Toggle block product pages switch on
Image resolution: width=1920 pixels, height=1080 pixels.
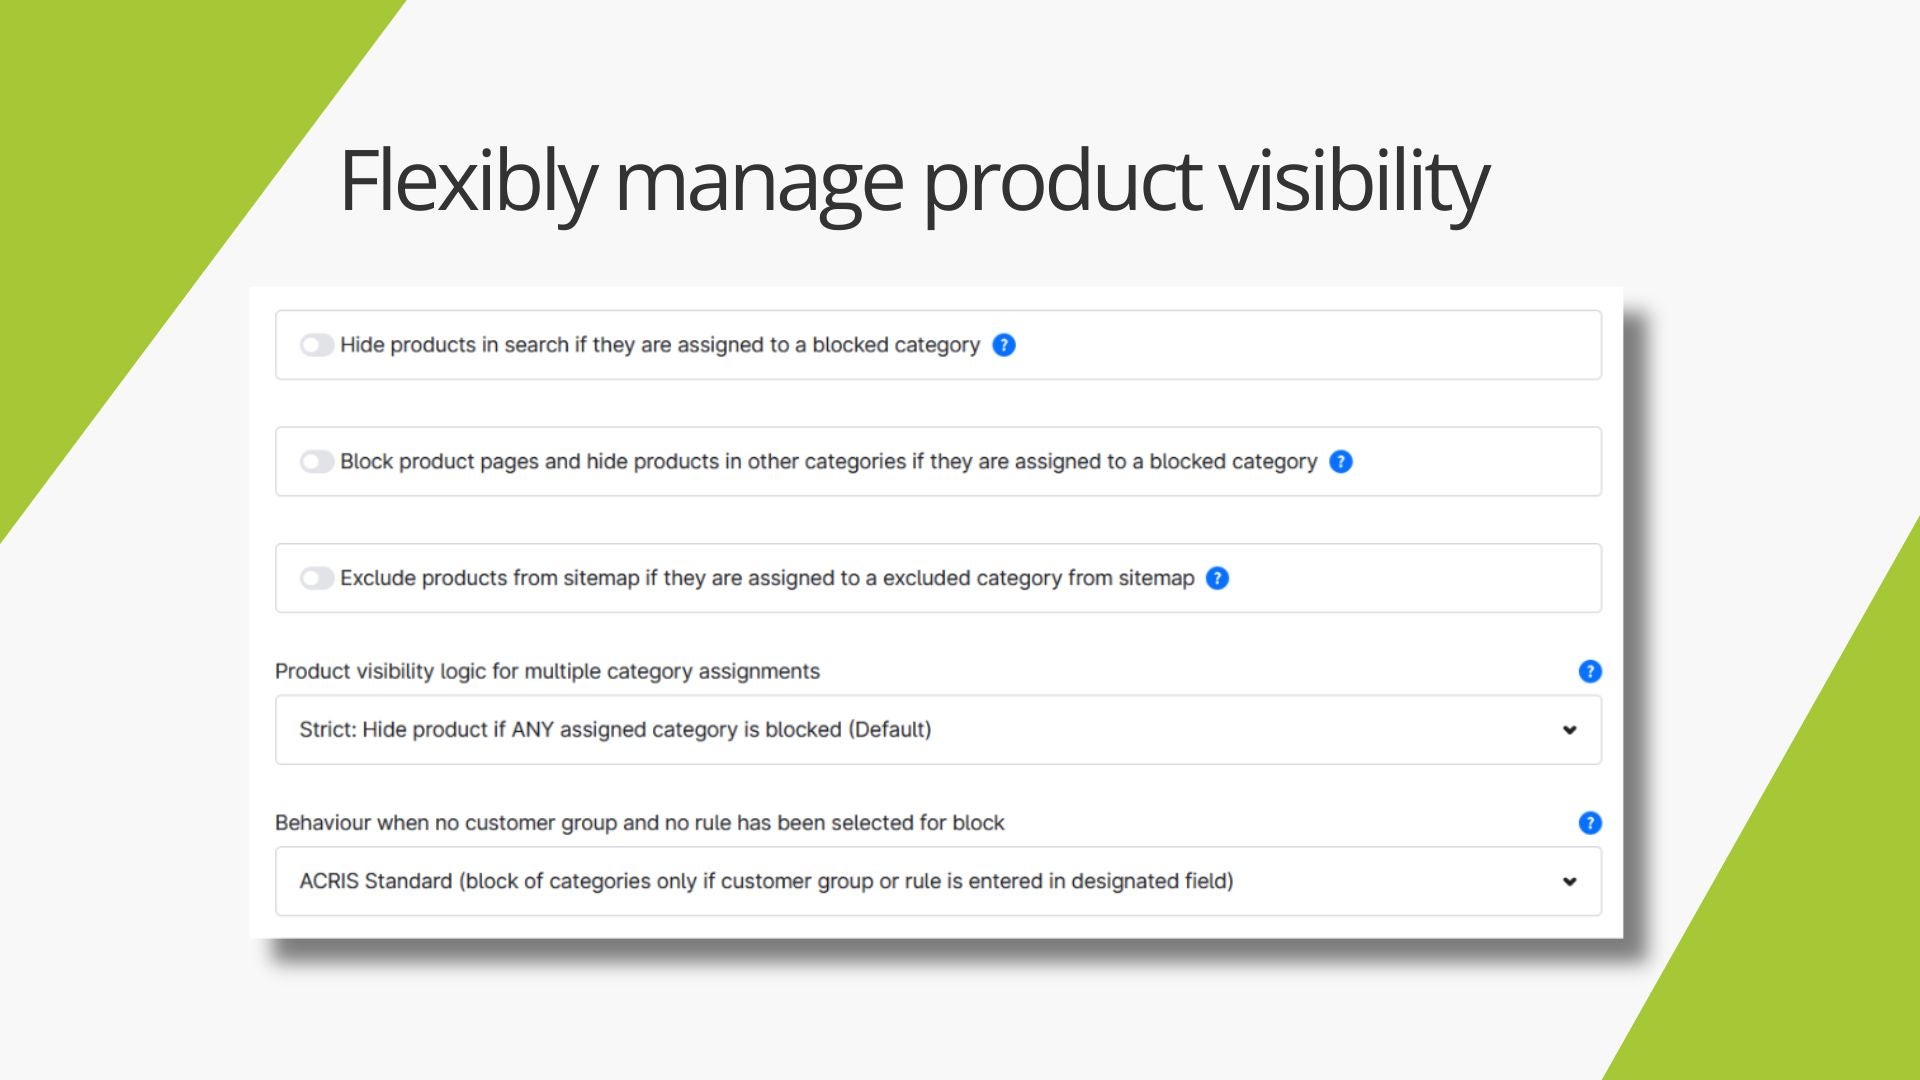point(317,462)
